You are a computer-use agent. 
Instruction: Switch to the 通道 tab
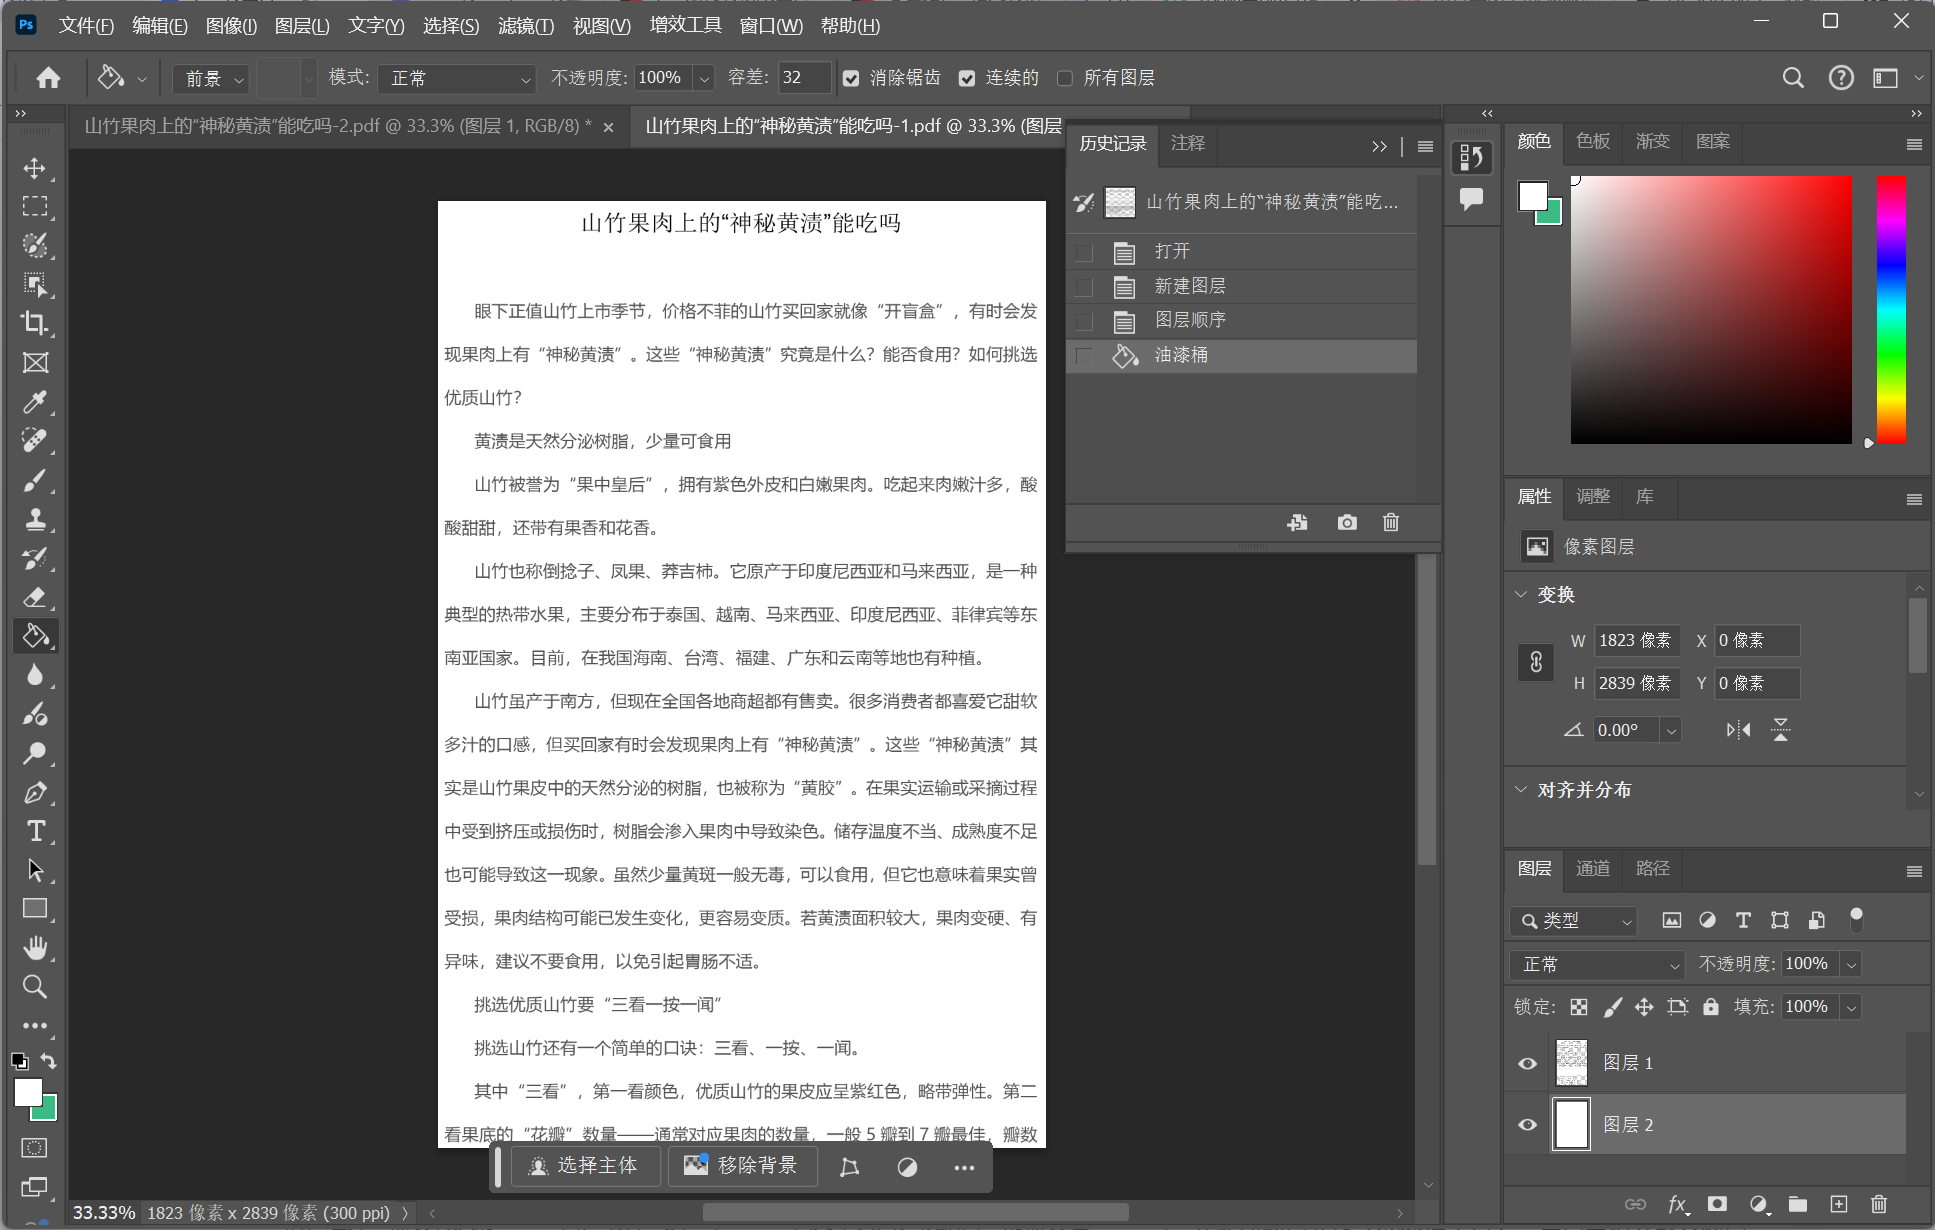pos(1592,869)
